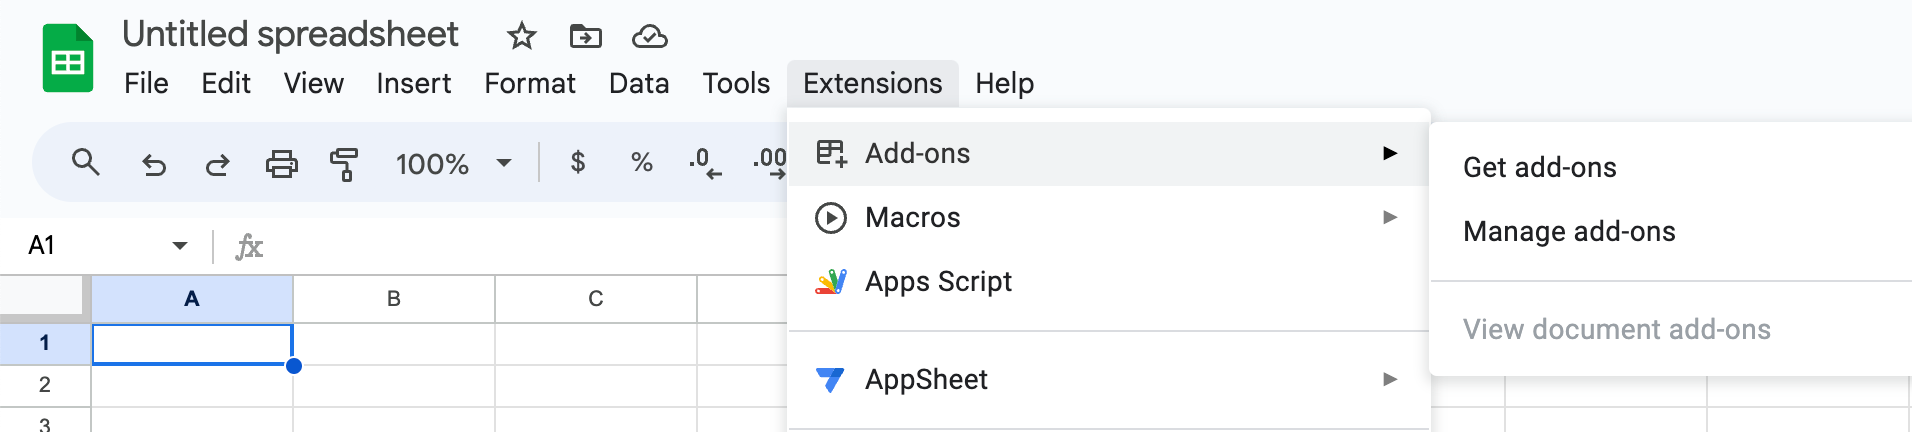Click the search menus magnifier icon
Image resolution: width=1912 pixels, height=432 pixels.
click(86, 162)
